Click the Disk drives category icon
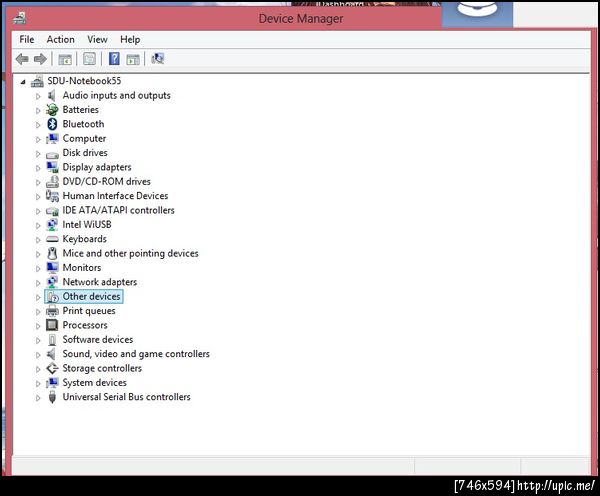 click(x=52, y=154)
